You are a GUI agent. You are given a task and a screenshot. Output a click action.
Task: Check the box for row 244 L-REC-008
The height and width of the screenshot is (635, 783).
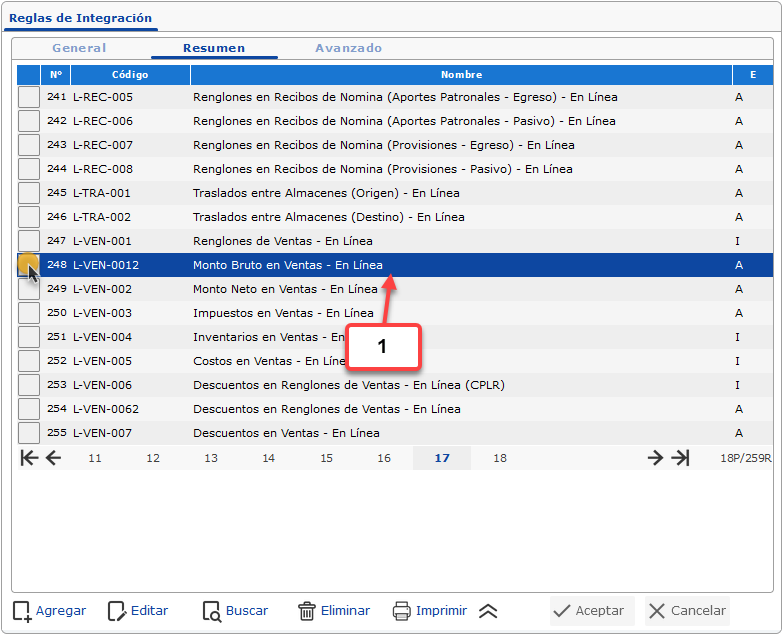pyautogui.click(x=29, y=169)
